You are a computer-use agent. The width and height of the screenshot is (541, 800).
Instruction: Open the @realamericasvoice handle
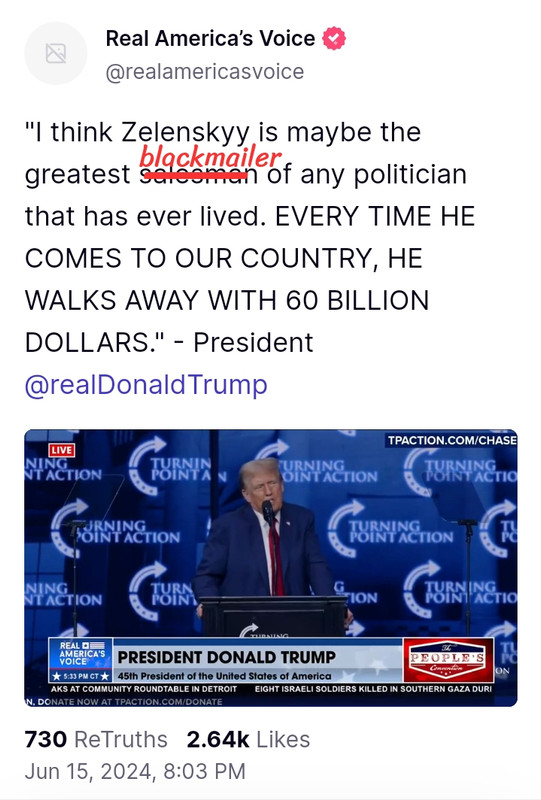(205, 71)
